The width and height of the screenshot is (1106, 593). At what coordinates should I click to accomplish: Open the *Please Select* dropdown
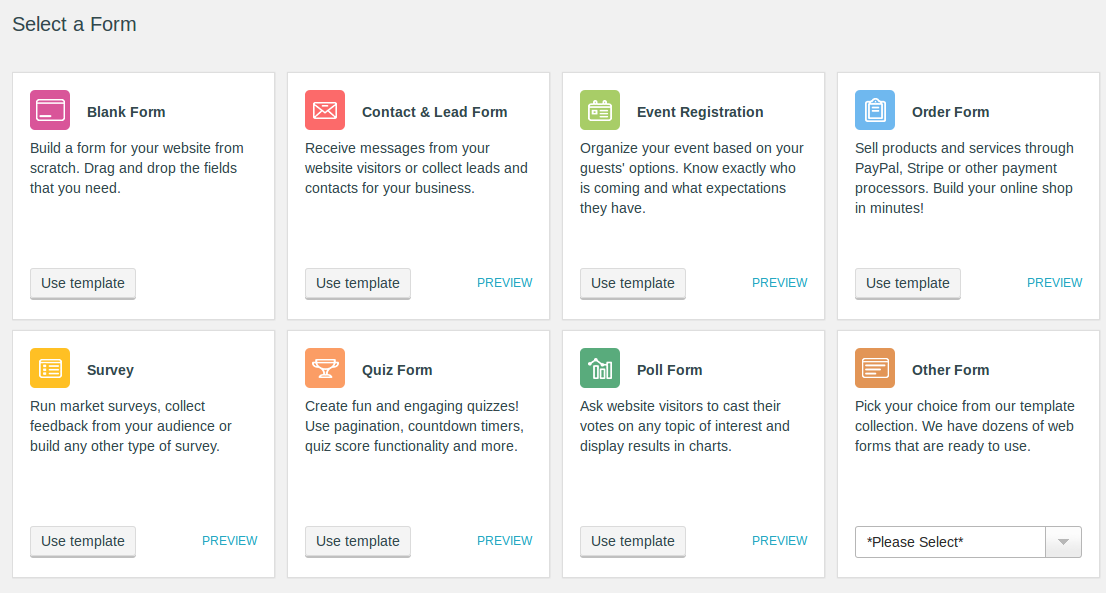(950, 541)
